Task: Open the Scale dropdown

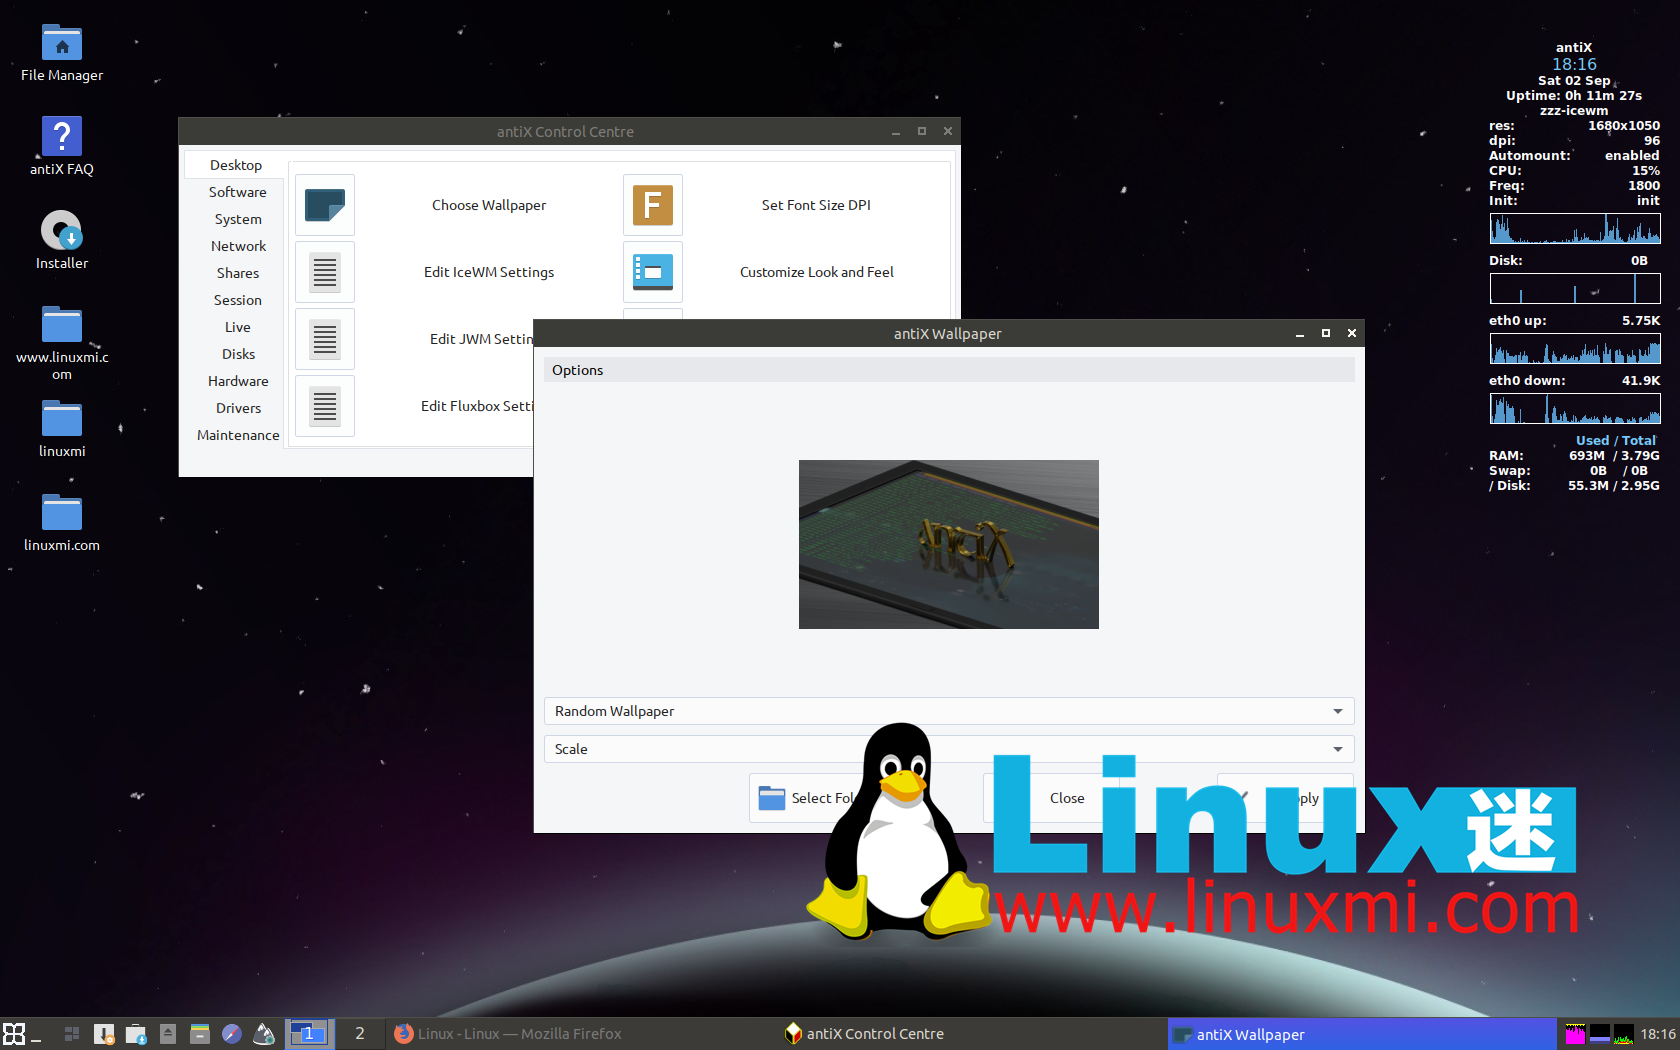Action: pyautogui.click(x=949, y=749)
